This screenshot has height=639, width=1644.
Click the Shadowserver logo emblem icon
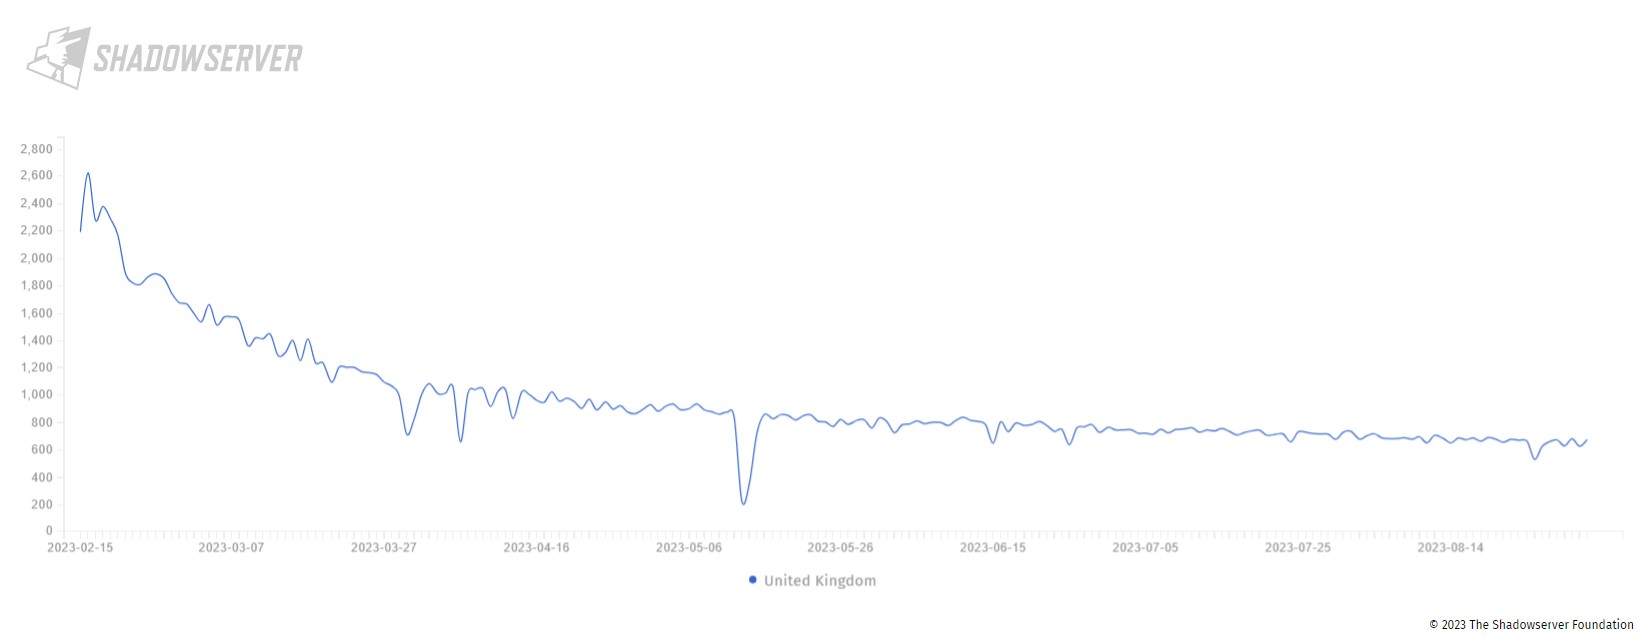tap(57, 57)
